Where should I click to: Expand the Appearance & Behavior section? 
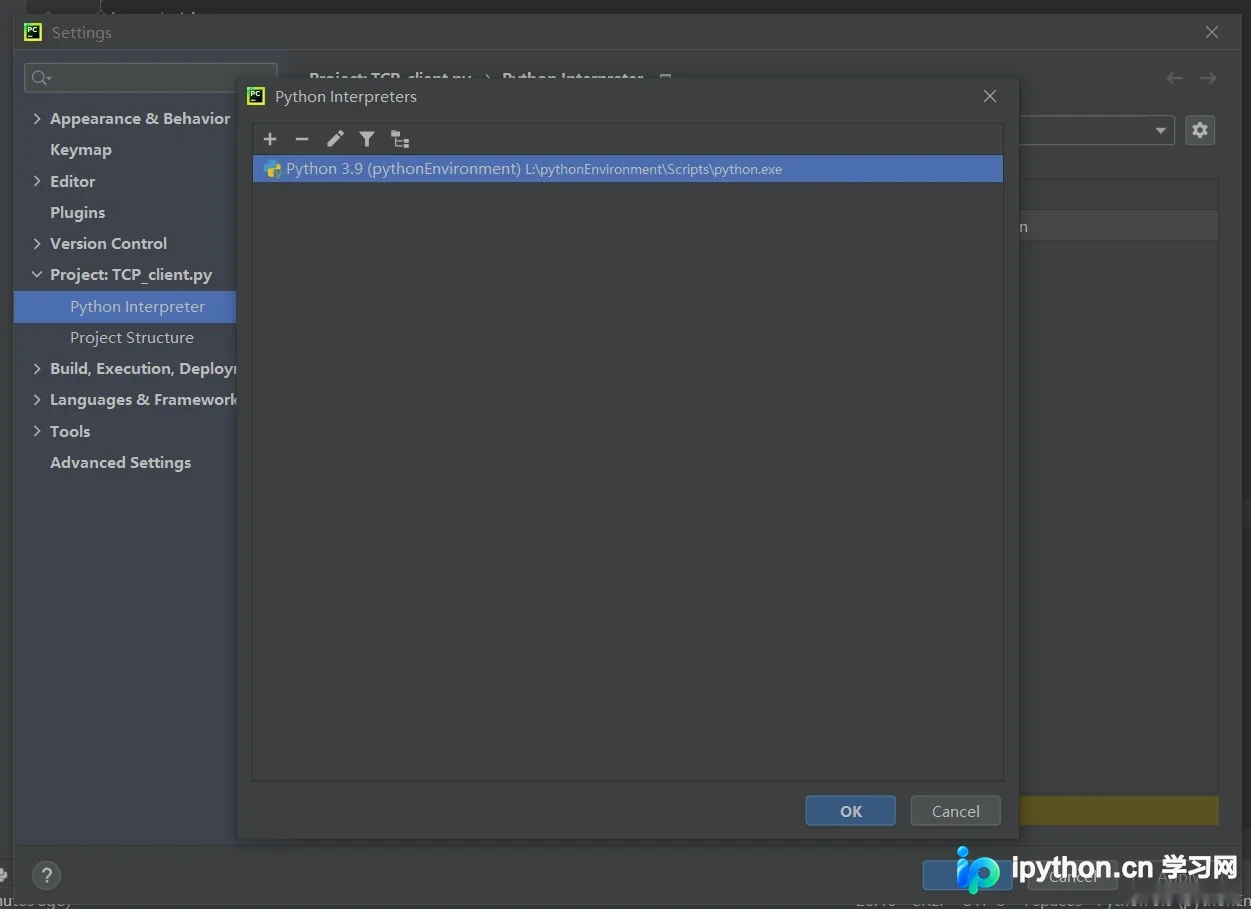tap(37, 118)
